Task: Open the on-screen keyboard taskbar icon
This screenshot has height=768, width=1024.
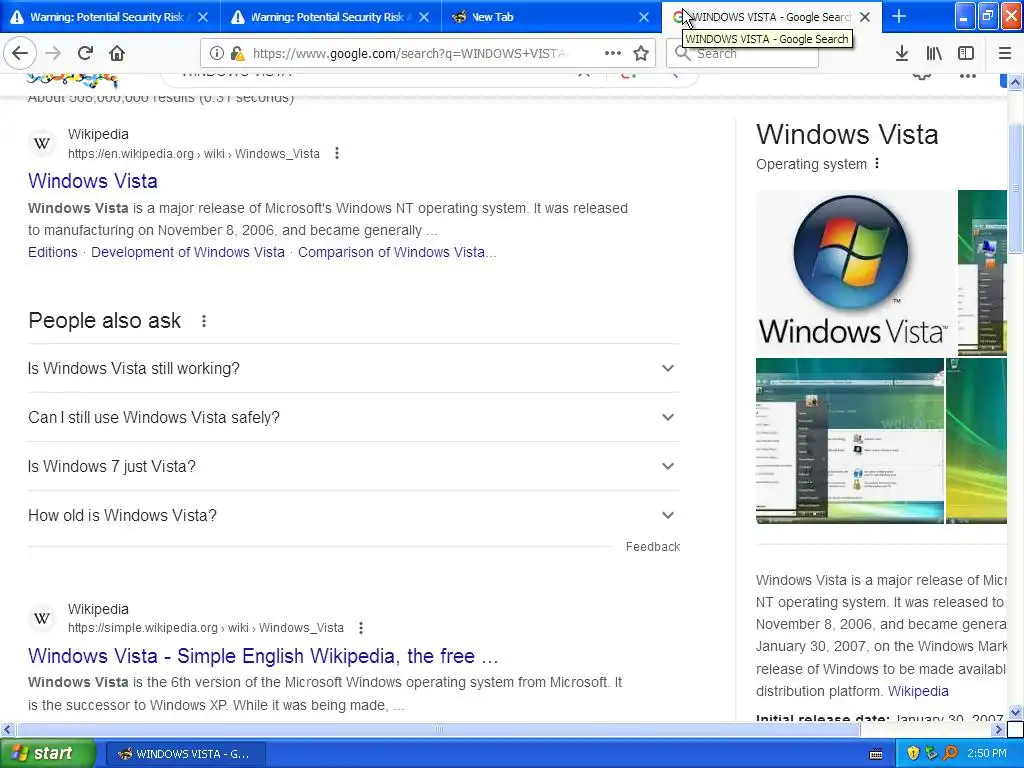Action: 876,754
